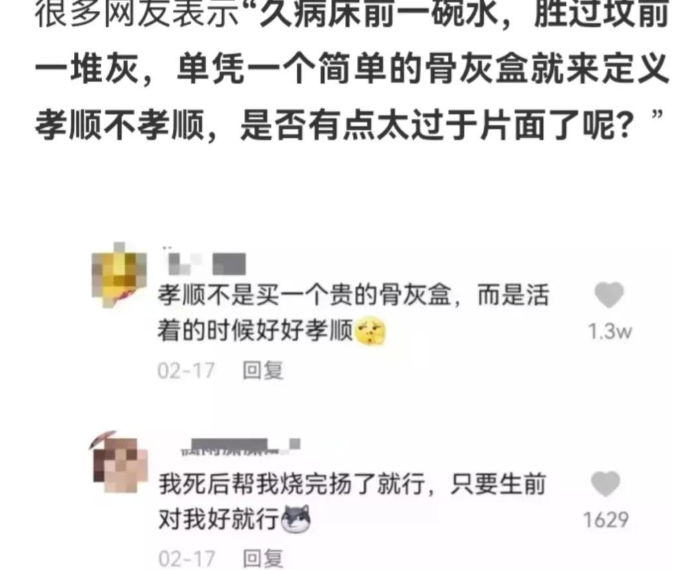685x570 pixels.
Task: Like the comment about 贵的骨灰盒
Action: [609, 295]
